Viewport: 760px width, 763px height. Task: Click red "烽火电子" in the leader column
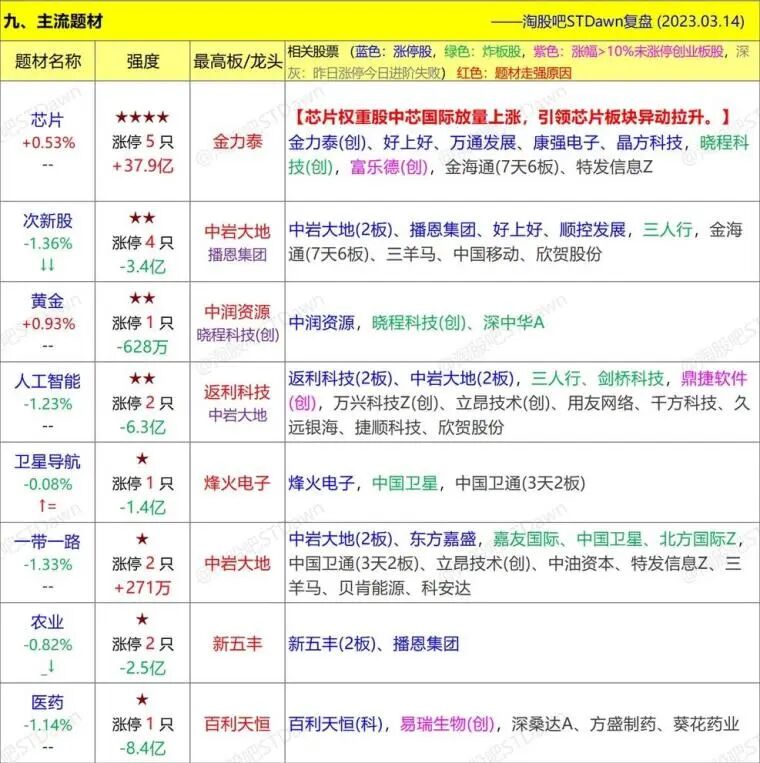pos(237,483)
